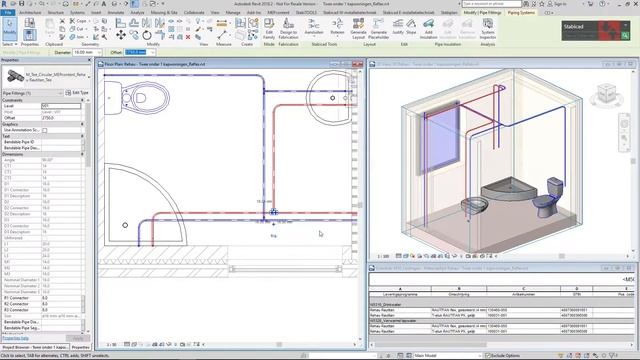The height and width of the screenshot is (360, 640).
Task: Switch to Project Browser panel tab
Action: click(35, 347)
